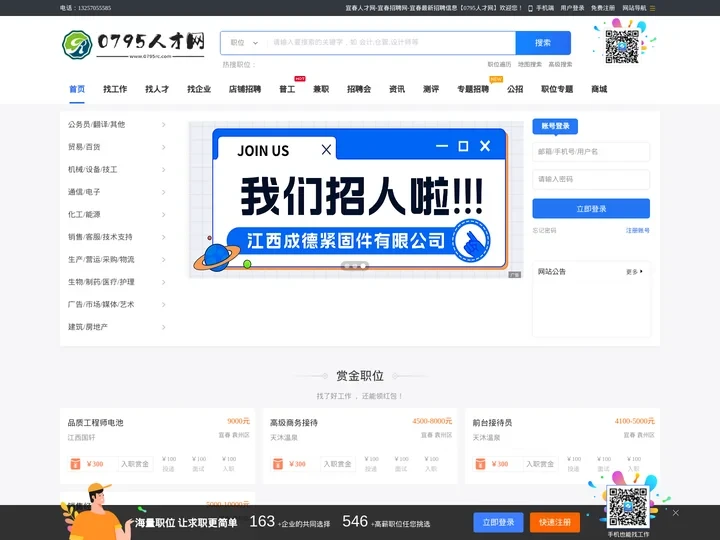This screenshot has width=720, height=540.
Task: Click 更多 in the 网站公告 panel
Action: [634, 272]
